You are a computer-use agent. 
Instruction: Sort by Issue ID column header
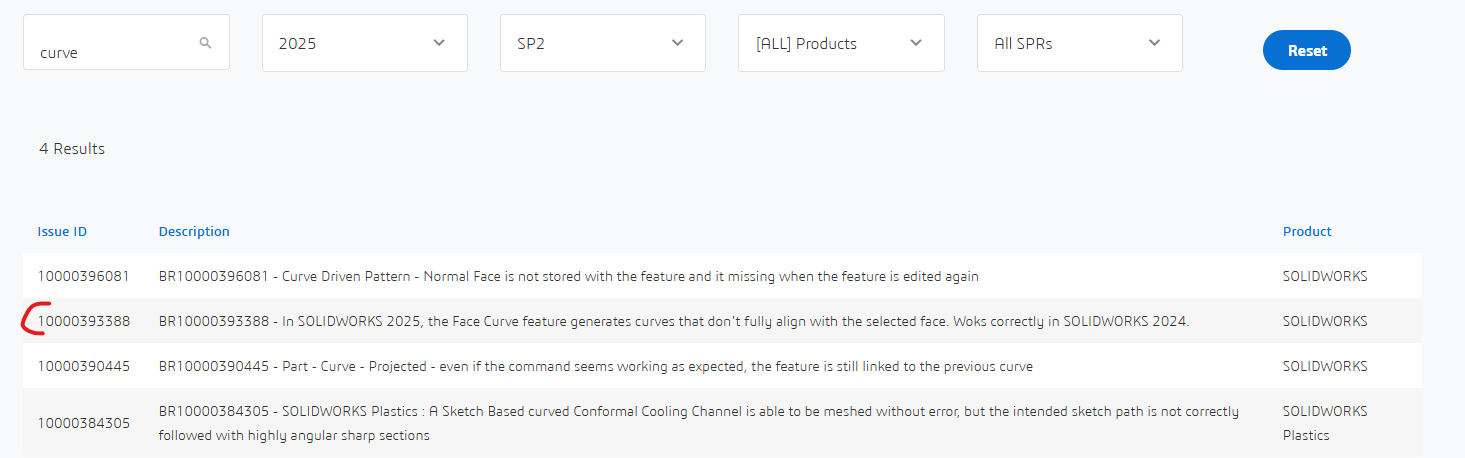pos(62,231)
